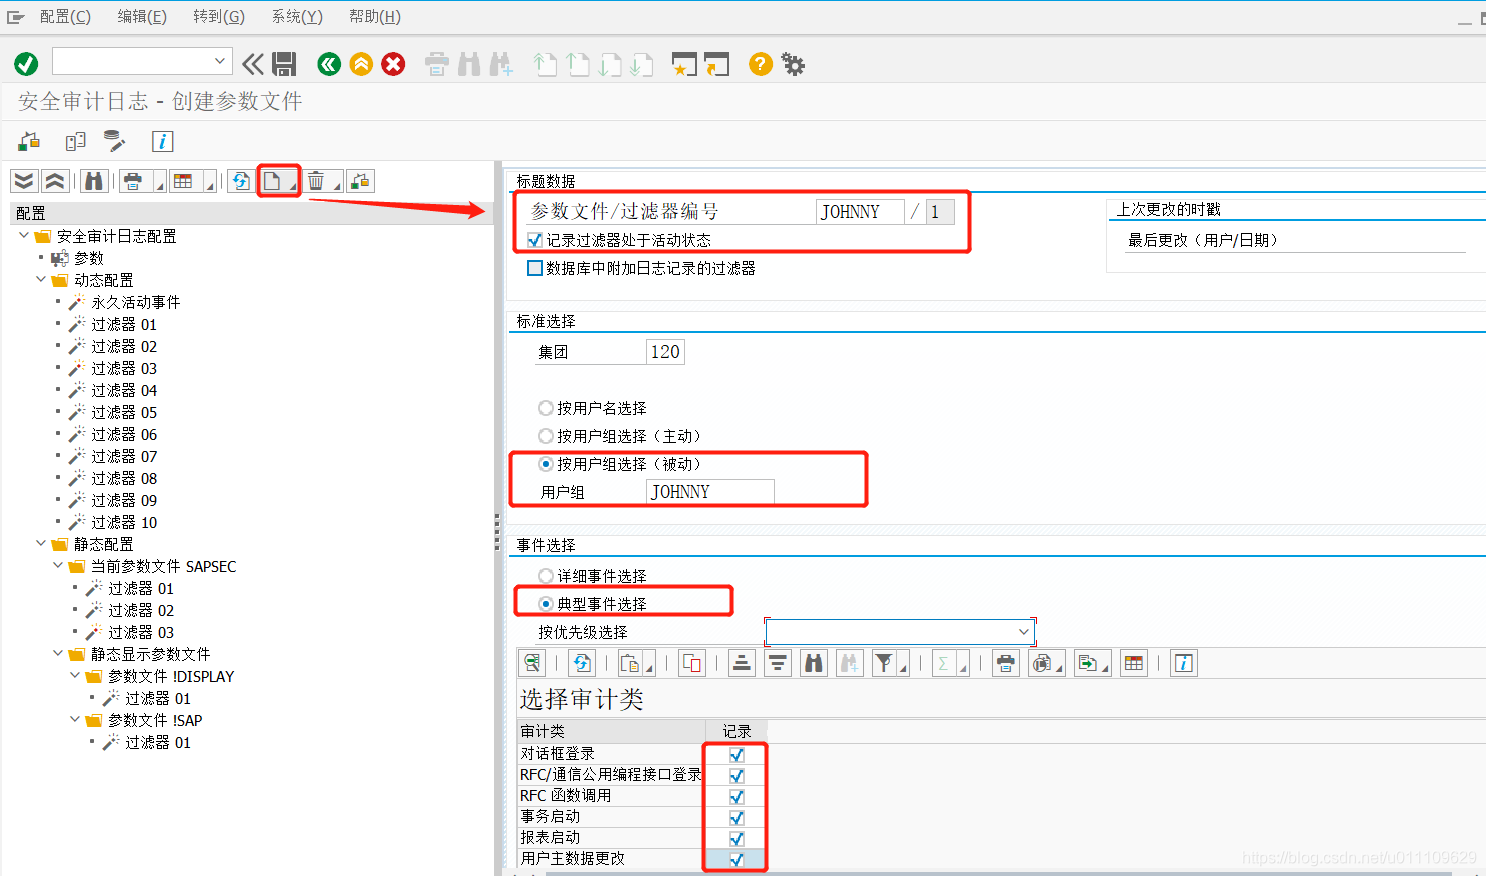Viewport: 1486px width, 876px height.
Task: Click the Create new document icon
Action: point(272,181)
